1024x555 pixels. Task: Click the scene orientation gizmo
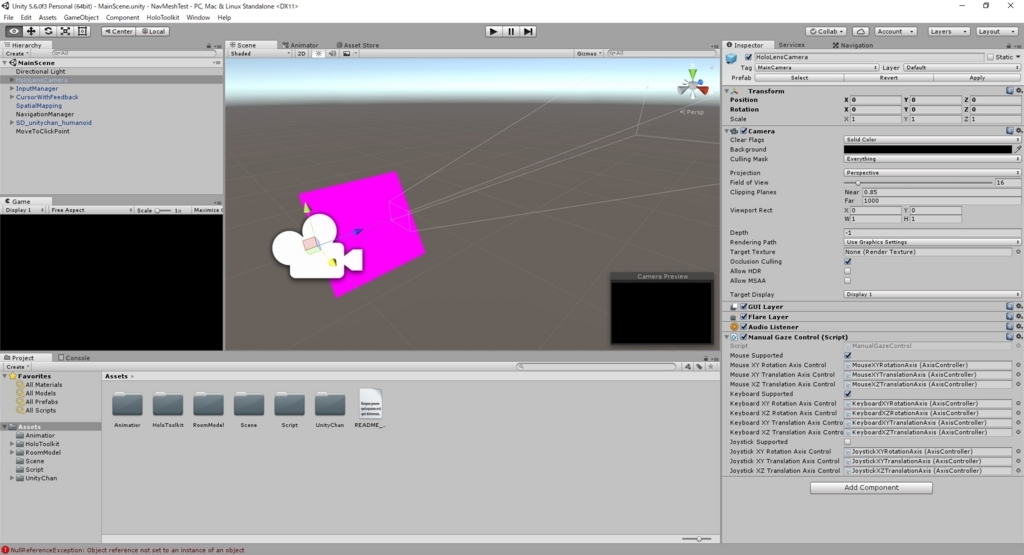point(692,85)
